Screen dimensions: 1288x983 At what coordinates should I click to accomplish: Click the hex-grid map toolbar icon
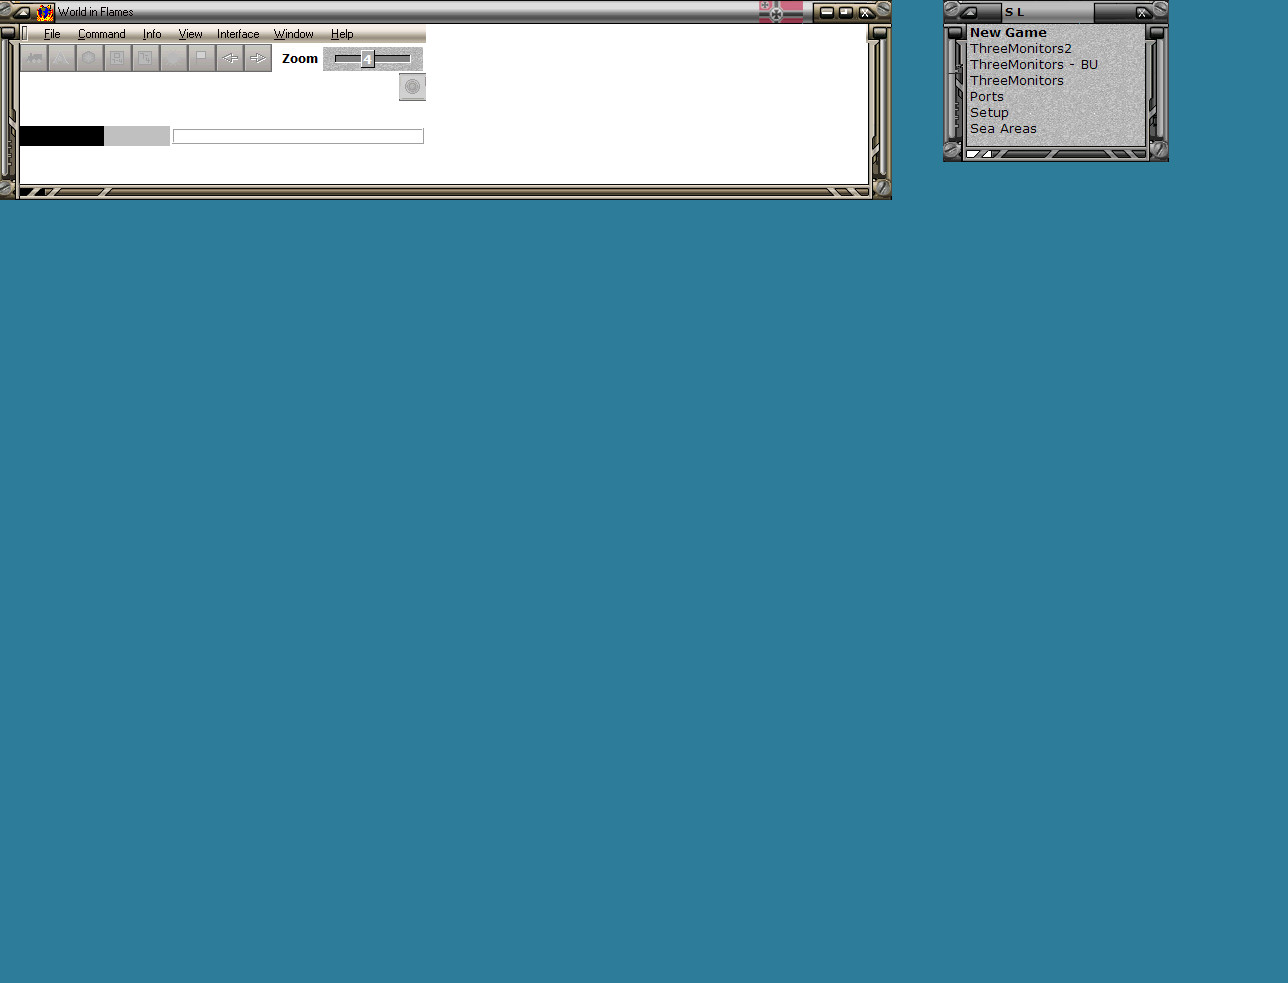pyautogui.click(x=145, y=58)
